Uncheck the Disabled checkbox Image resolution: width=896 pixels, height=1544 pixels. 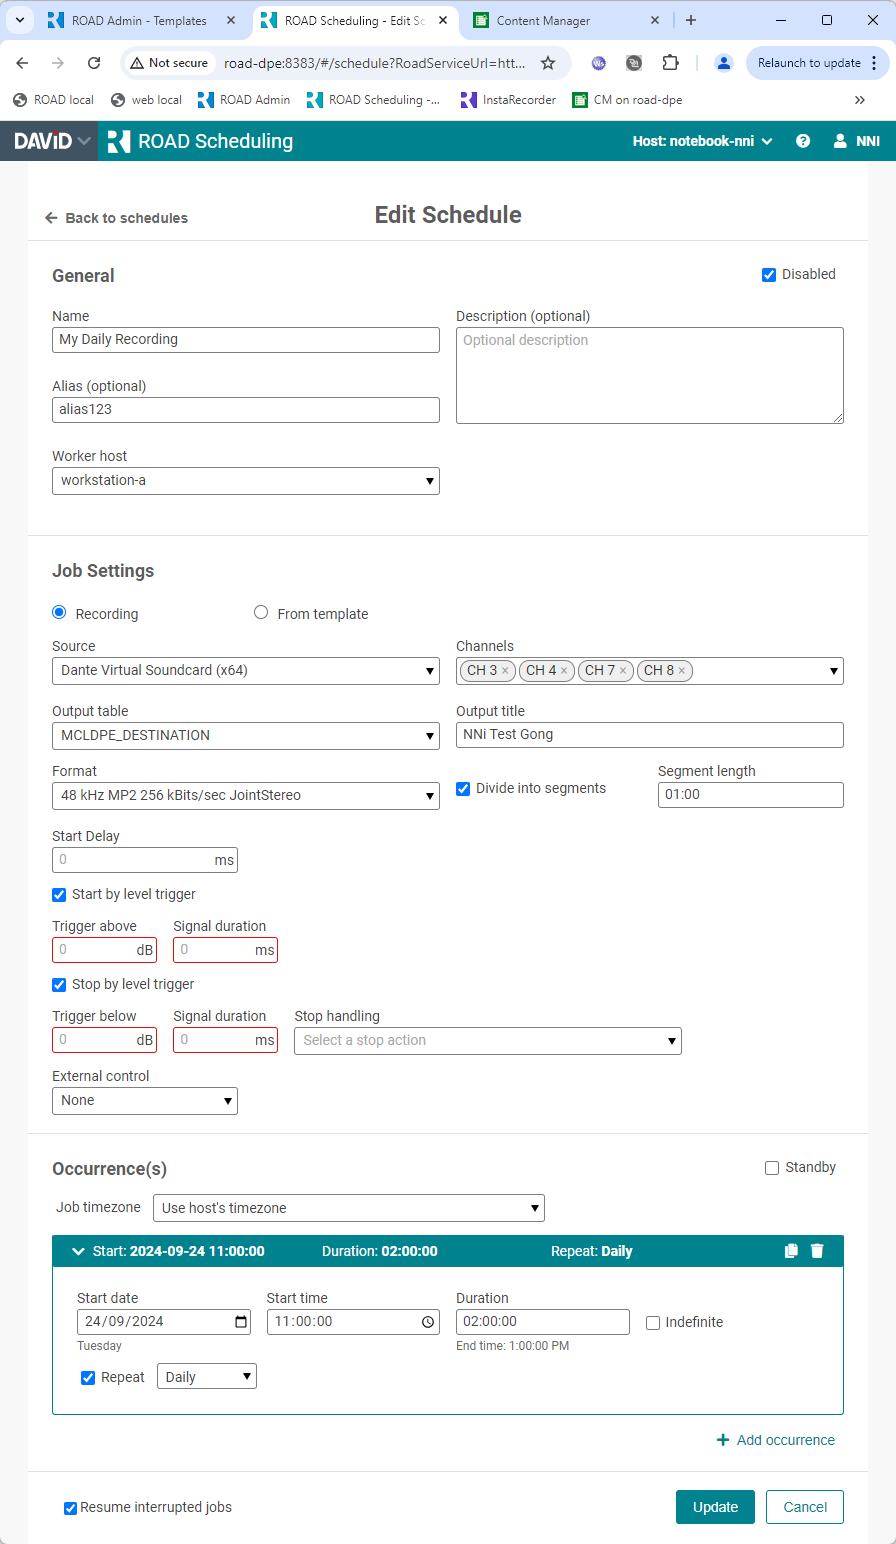click(x=769, y=275)
